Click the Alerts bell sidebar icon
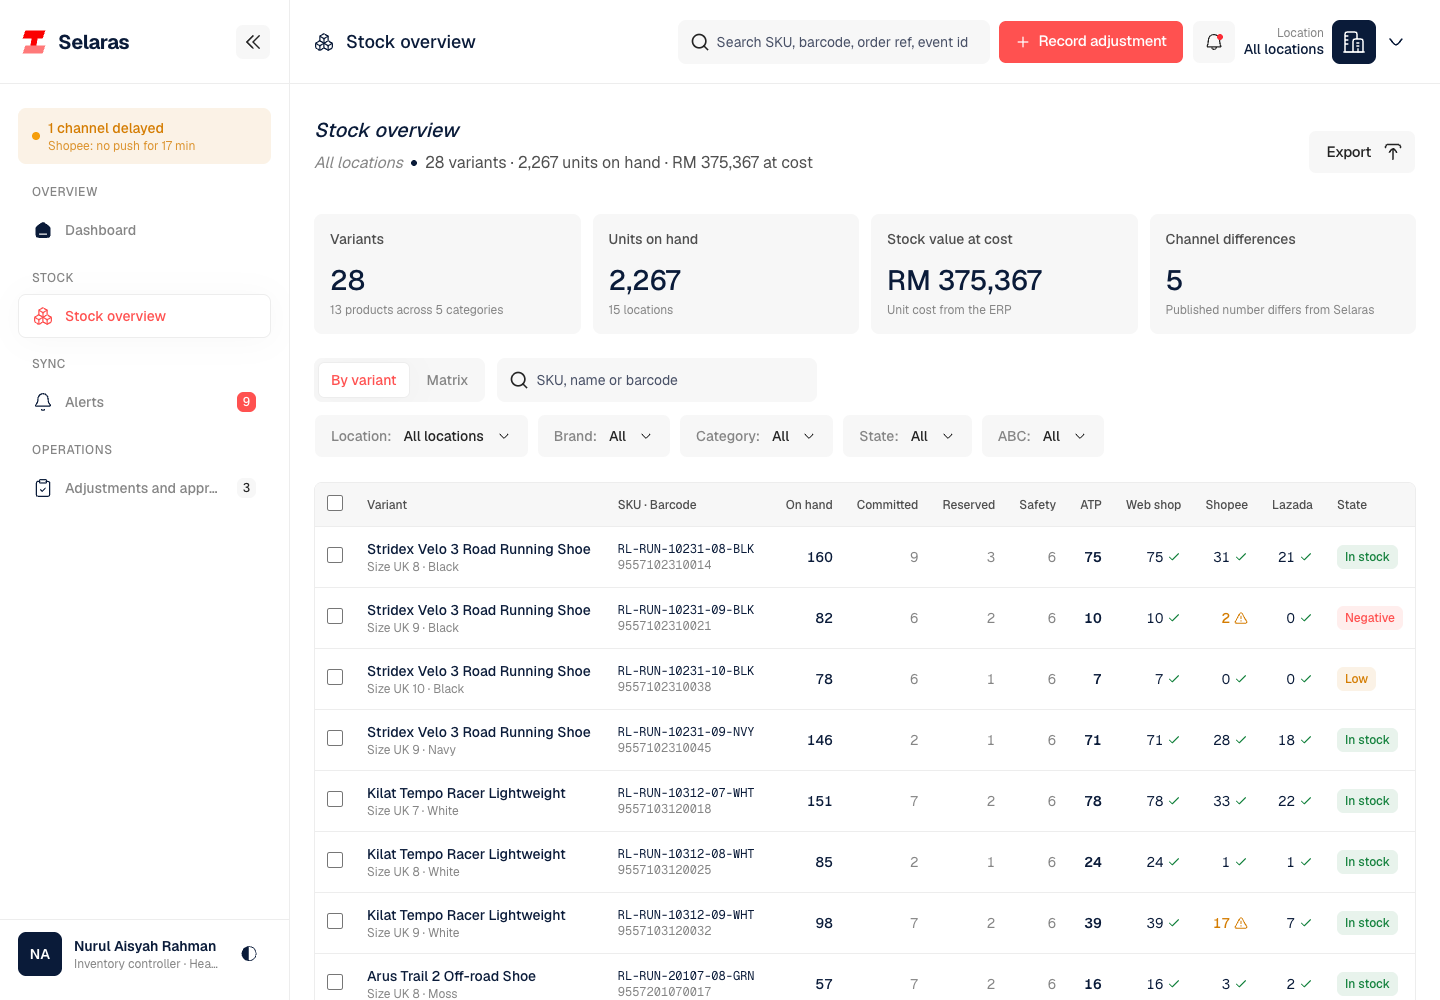This screenshot has height=1000, width=1440. (x=43, y=402)
